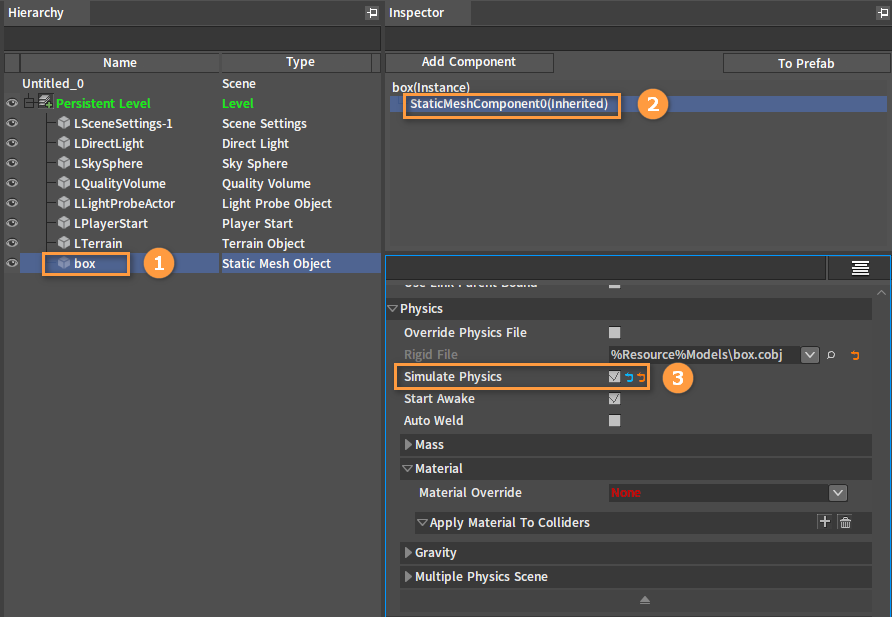The width and height of the screenshot is (892, 617).
Task: Hide the LSceneSettings-1 object
Action: point(12,123)
